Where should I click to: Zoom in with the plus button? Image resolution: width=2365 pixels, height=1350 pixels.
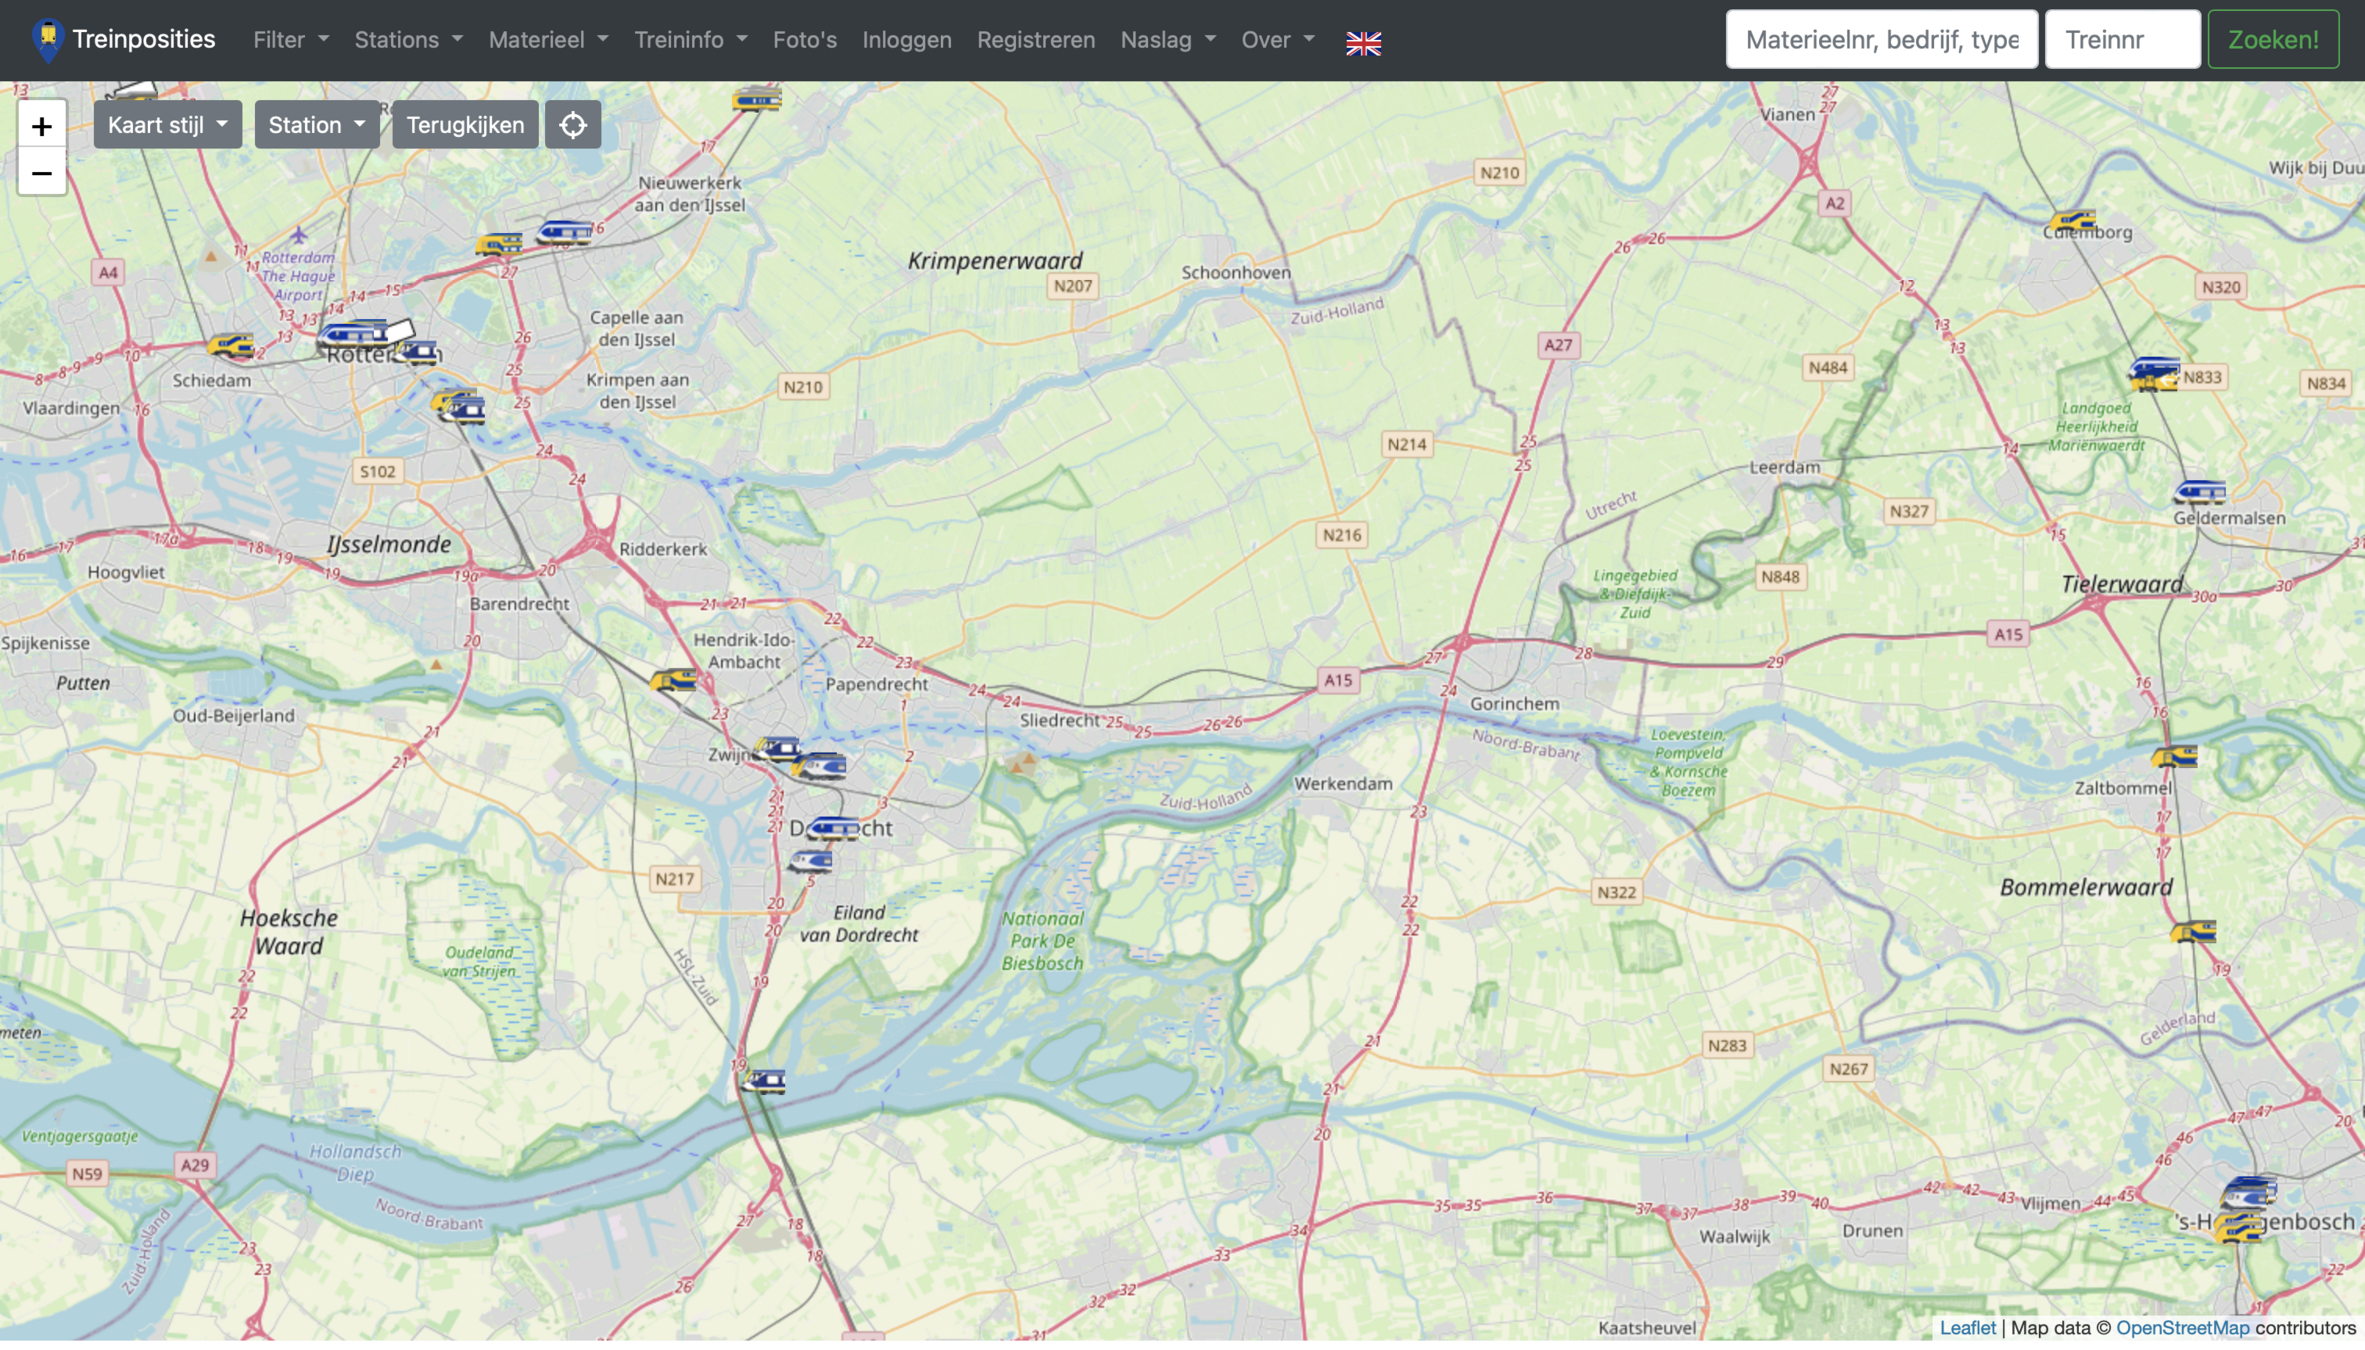tap(41, 126)
